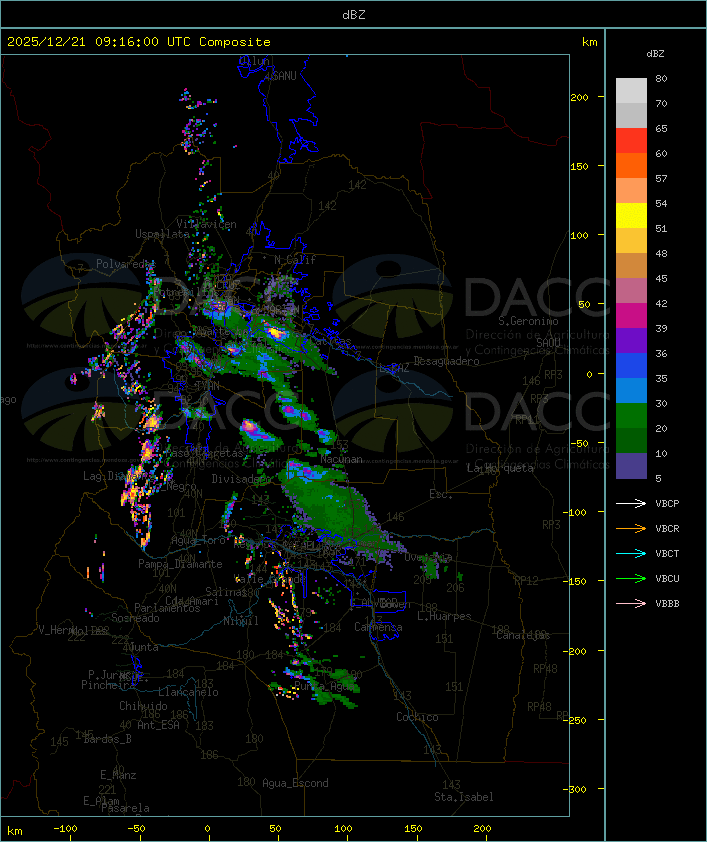
Task: Click the pink VBBB arrow icon
Action: coord(631,603)
